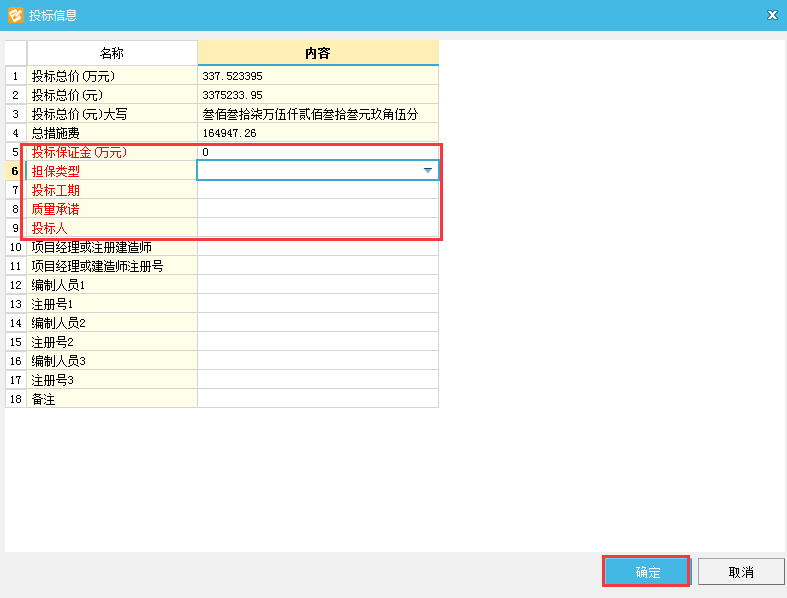Select the 投标总价(元)大写 value cell
The width and height of the screenshot is (787, 598).
[317, 114]
